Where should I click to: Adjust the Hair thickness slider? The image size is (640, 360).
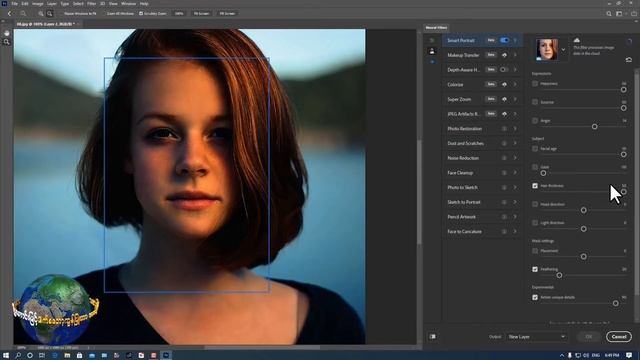623,192
